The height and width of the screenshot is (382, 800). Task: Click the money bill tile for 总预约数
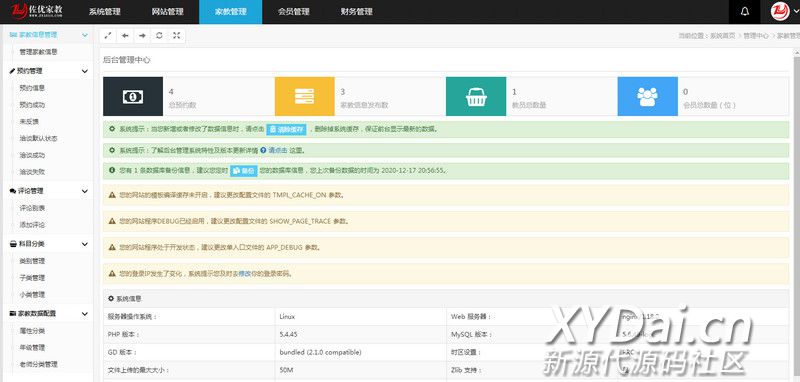(133, 96)
